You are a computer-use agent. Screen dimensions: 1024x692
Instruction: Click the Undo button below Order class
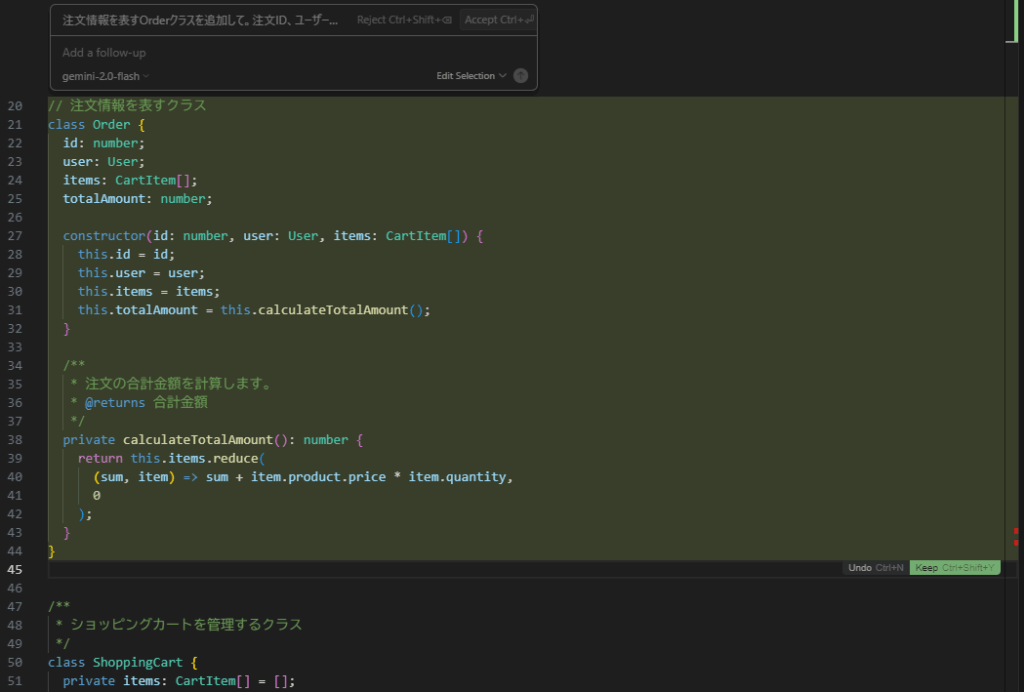coord(875,568)
